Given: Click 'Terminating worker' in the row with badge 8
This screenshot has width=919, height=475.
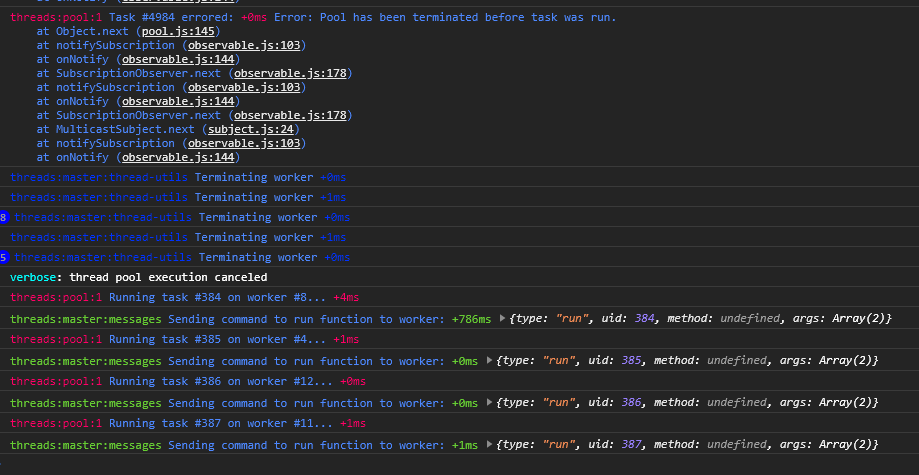Looking at the screenshot, I should coord(258,218).
